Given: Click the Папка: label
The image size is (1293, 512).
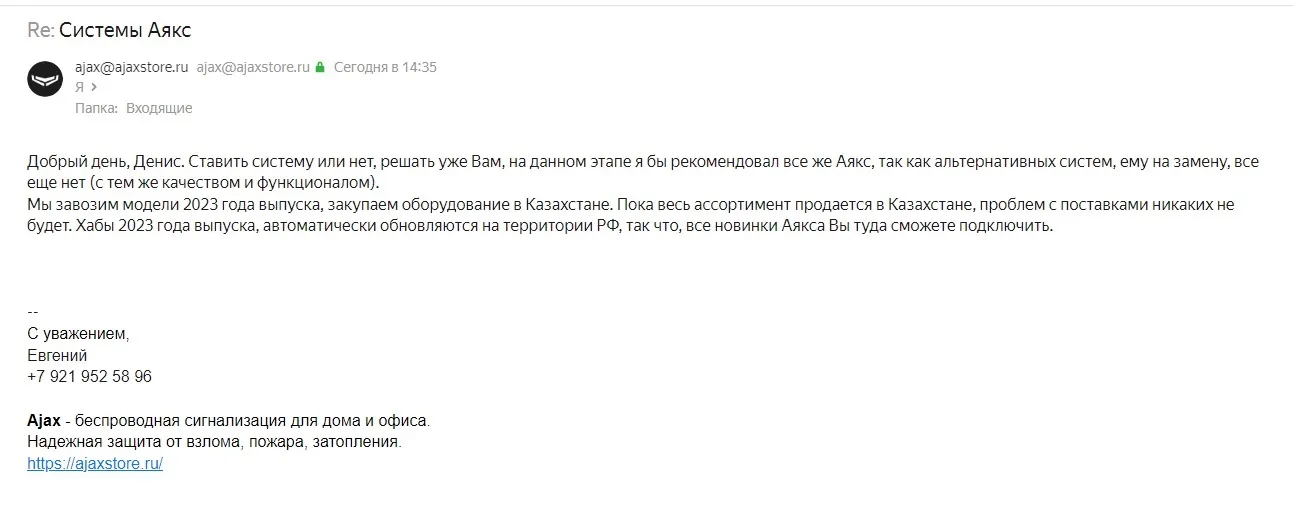Looking at the screenshot, I should point(97,108).
